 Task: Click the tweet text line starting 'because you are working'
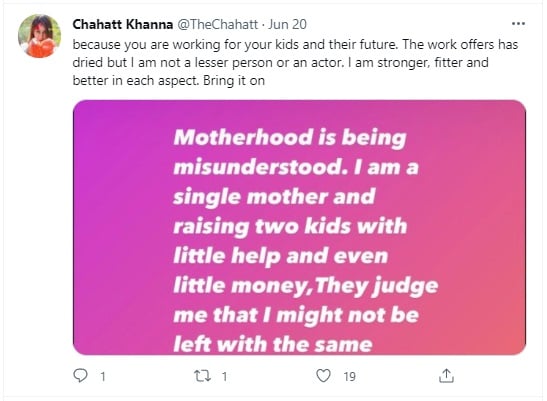click(x=295, y=45)
